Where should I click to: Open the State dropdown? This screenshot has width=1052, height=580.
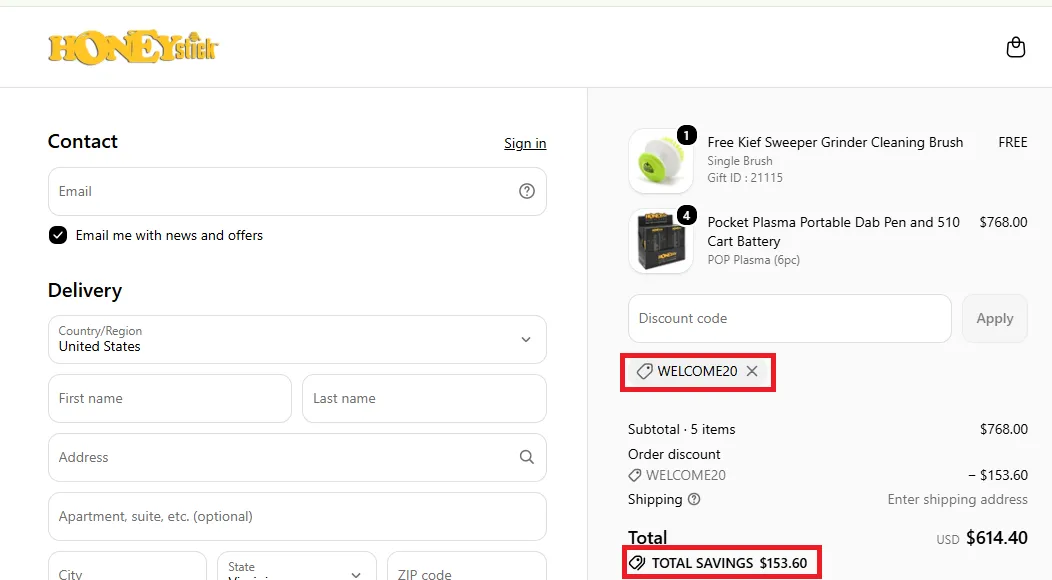coord(297,566)
